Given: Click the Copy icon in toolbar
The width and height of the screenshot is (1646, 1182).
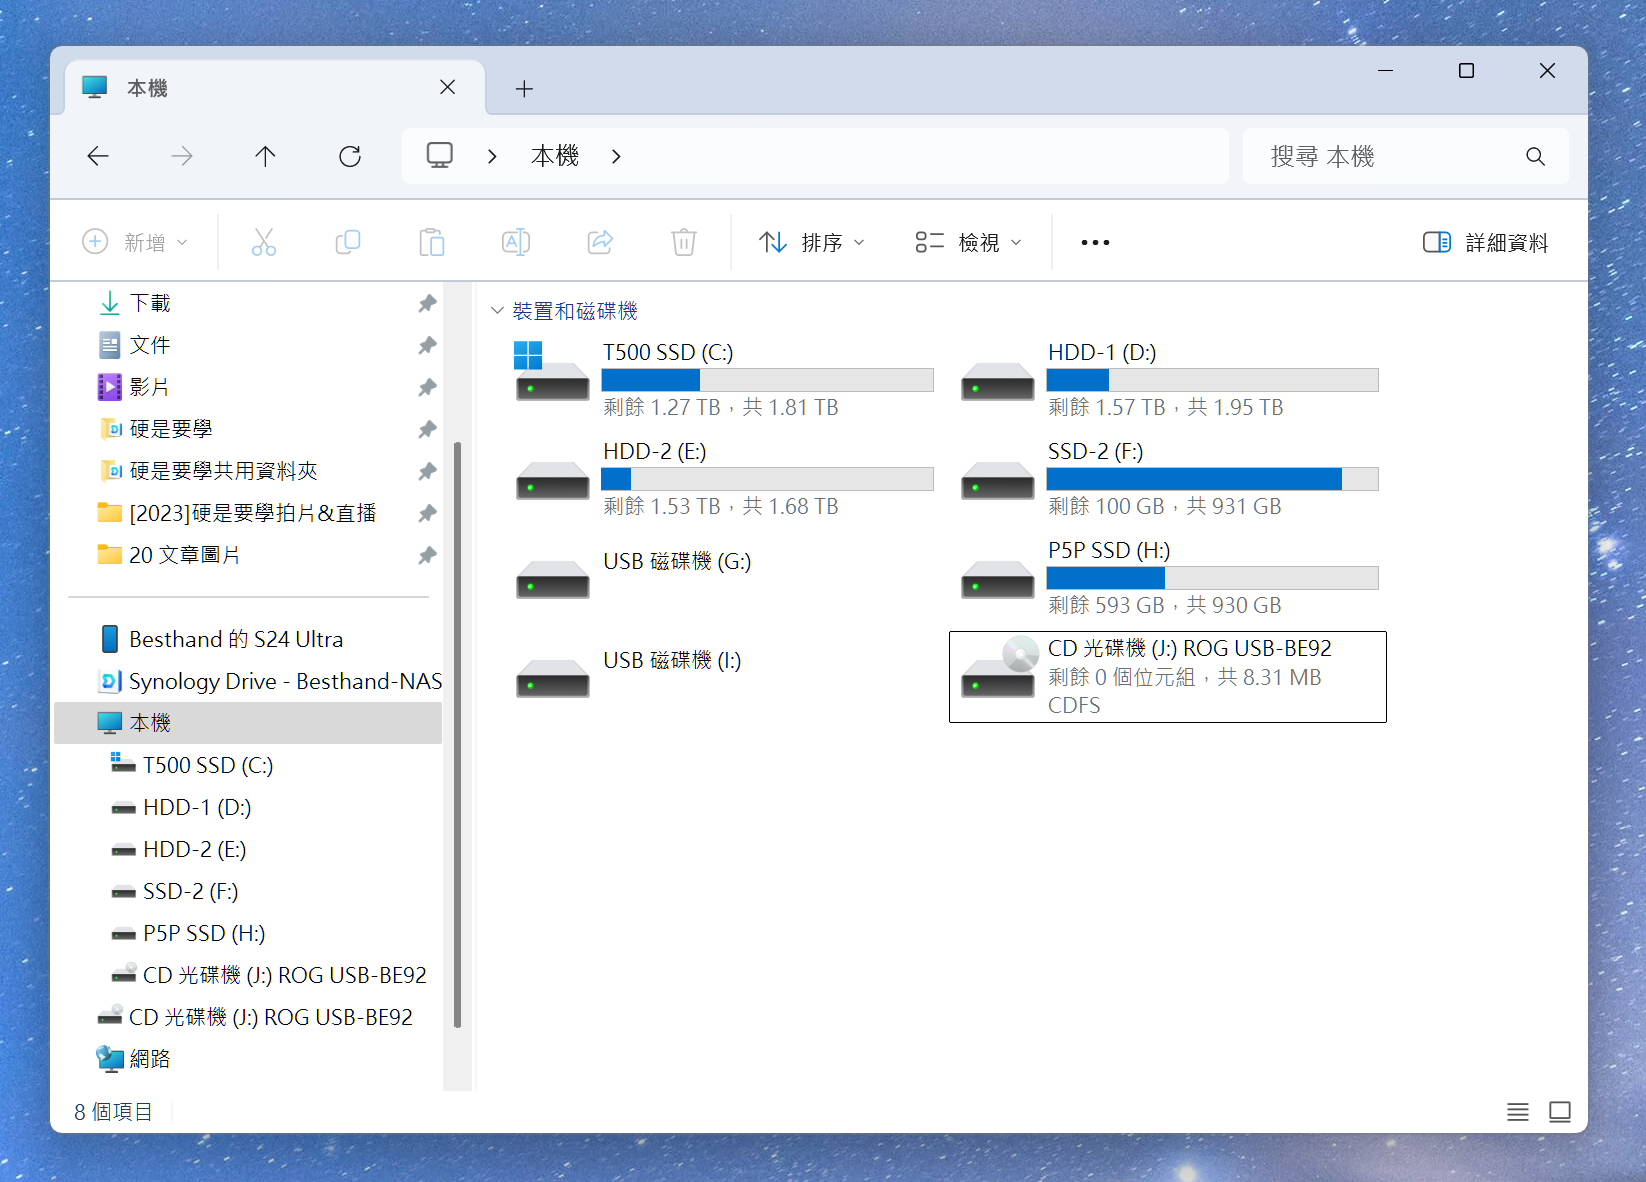Looking at the screenshot, I should [x=348, y=242].
